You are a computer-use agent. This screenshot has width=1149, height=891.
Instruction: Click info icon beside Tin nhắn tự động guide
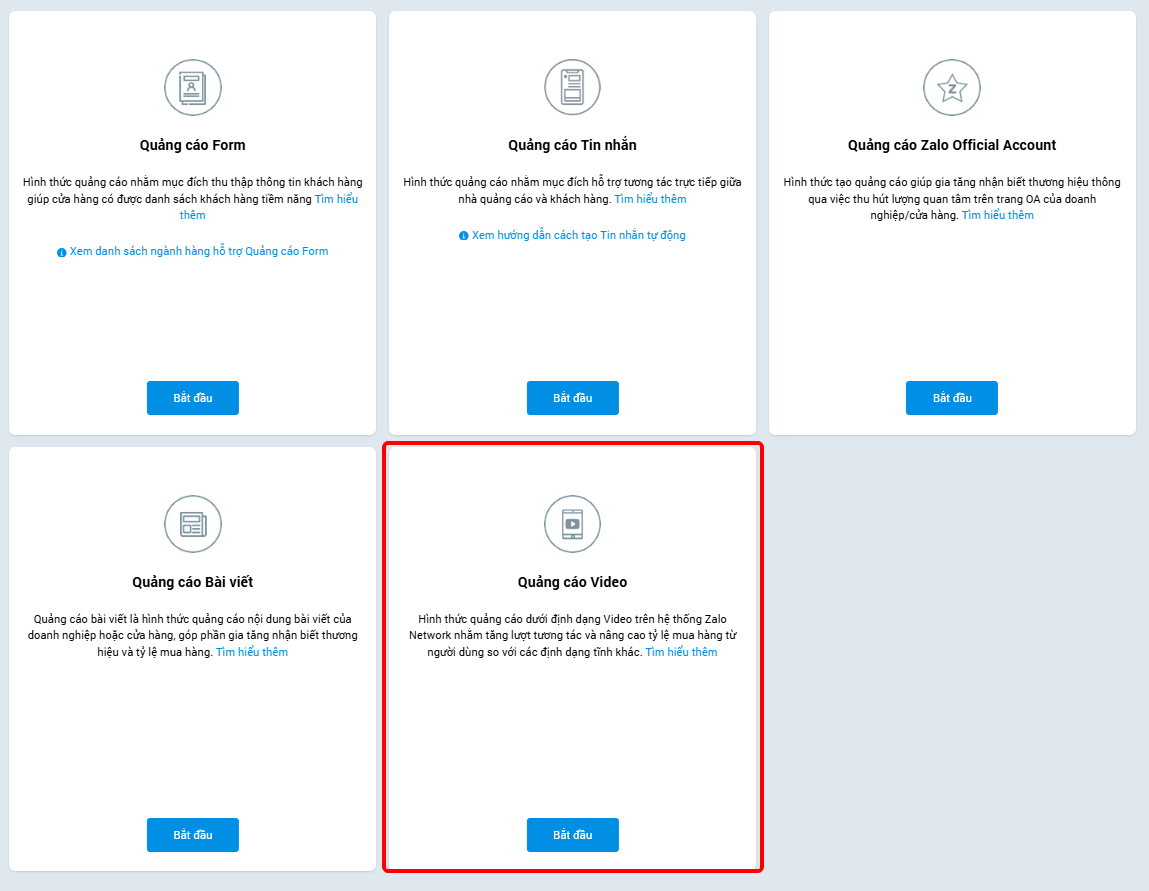[464, 236]
